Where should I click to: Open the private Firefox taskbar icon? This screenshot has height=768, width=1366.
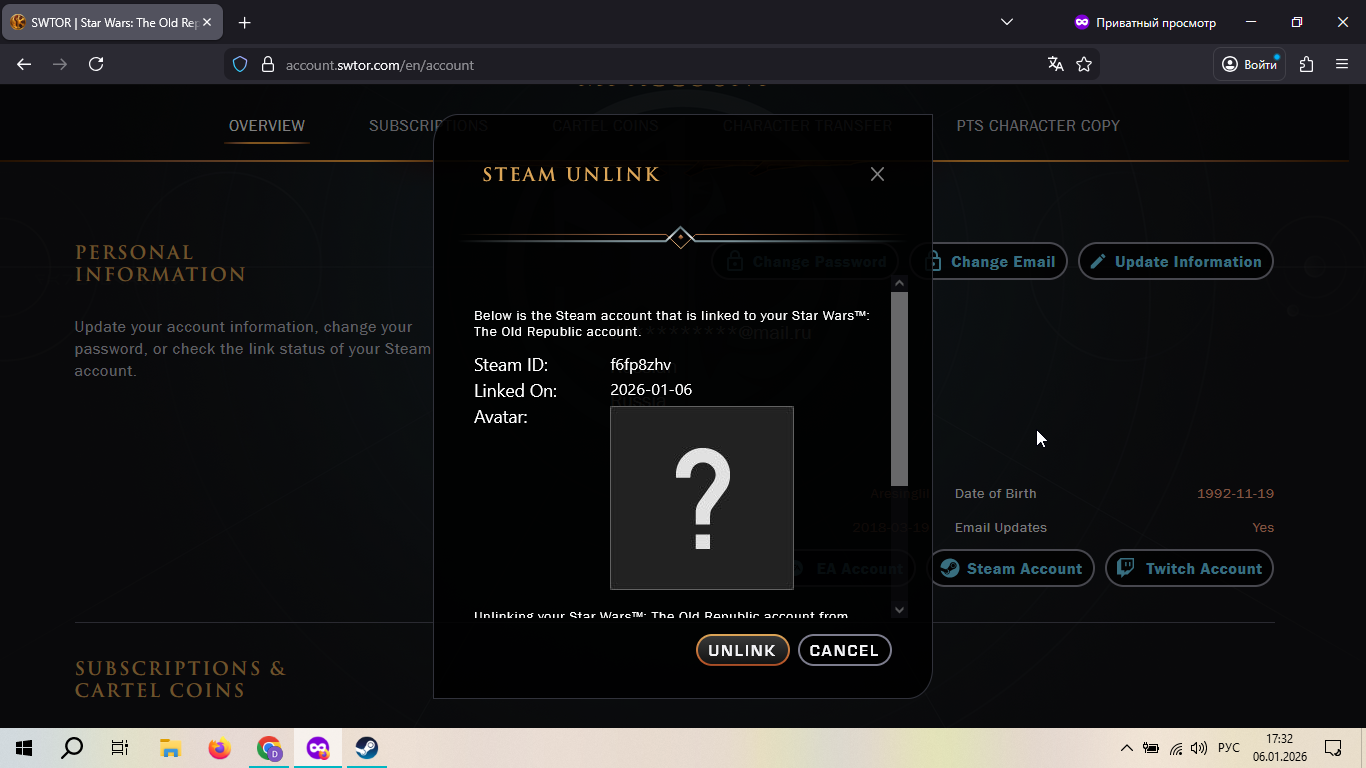(318, 748)
